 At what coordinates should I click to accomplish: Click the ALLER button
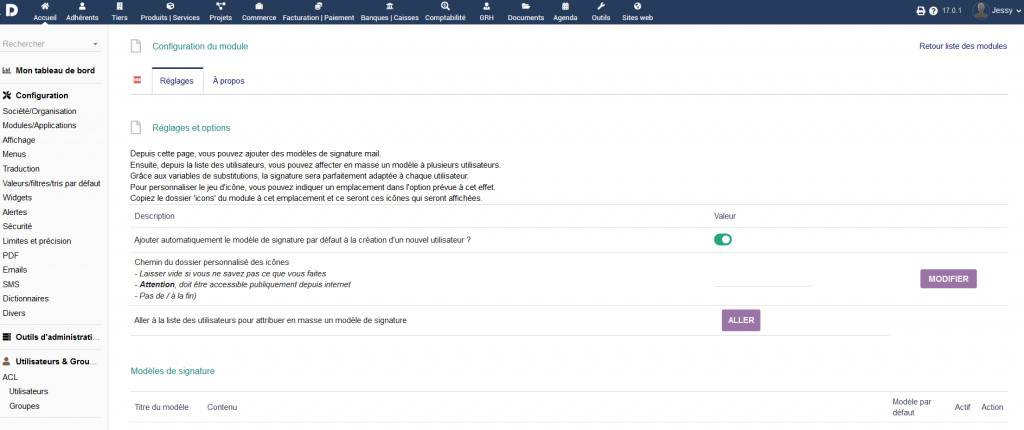pos(741,320)
